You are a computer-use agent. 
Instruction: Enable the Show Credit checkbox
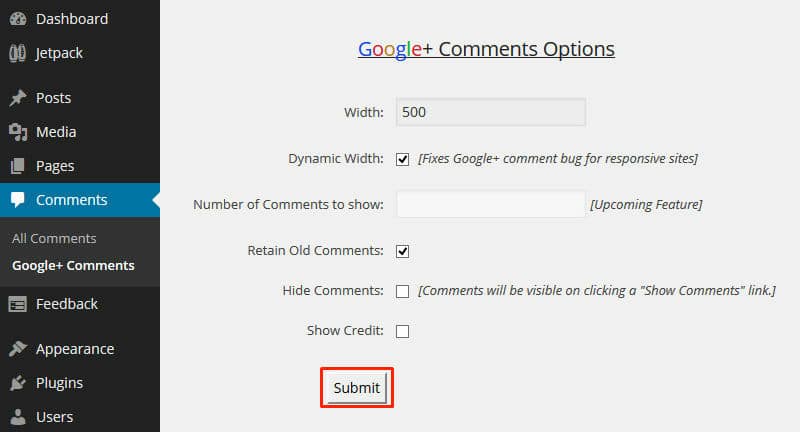tap(403, 332)
